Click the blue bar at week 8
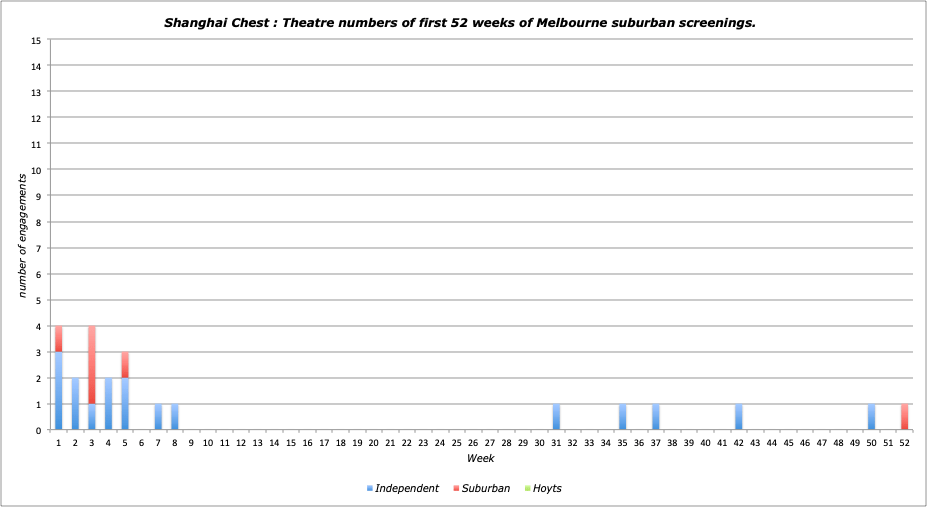 pyautogui.click(x=174, y=417)
